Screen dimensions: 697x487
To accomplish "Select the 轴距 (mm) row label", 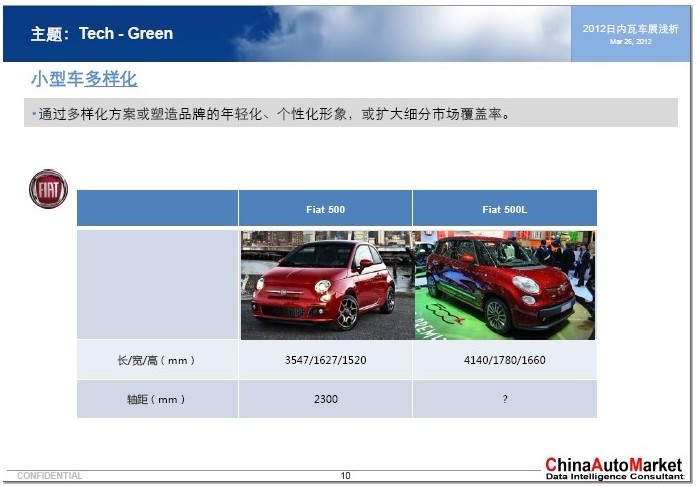I will coord(157,399).
